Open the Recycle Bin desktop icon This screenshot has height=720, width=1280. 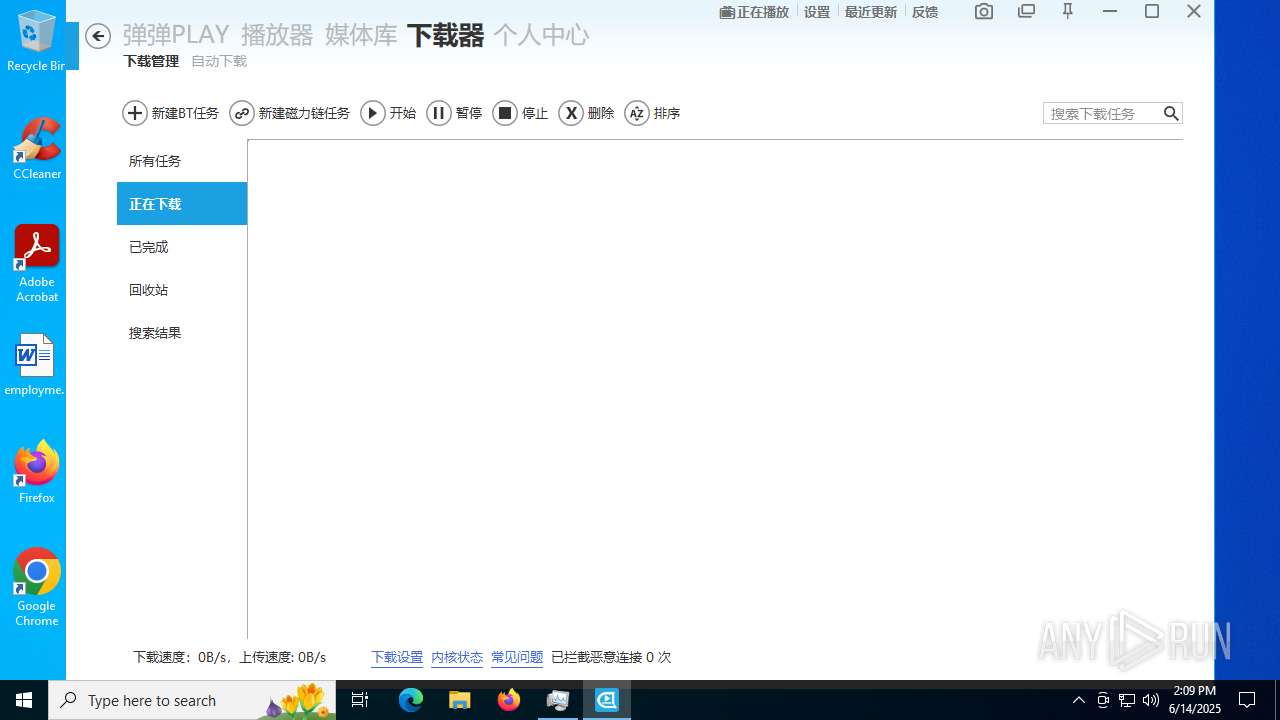point(37,41)
